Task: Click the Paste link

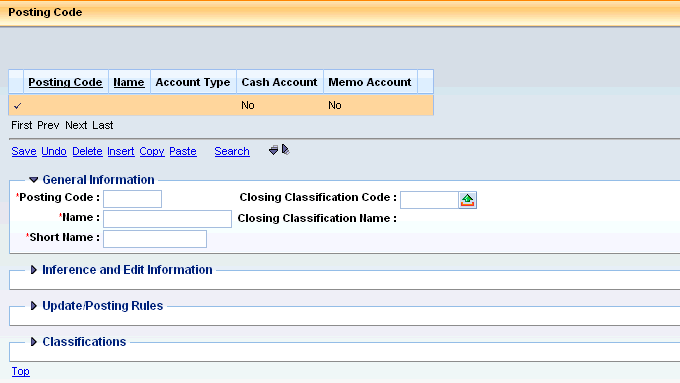Action: [183, 151]
